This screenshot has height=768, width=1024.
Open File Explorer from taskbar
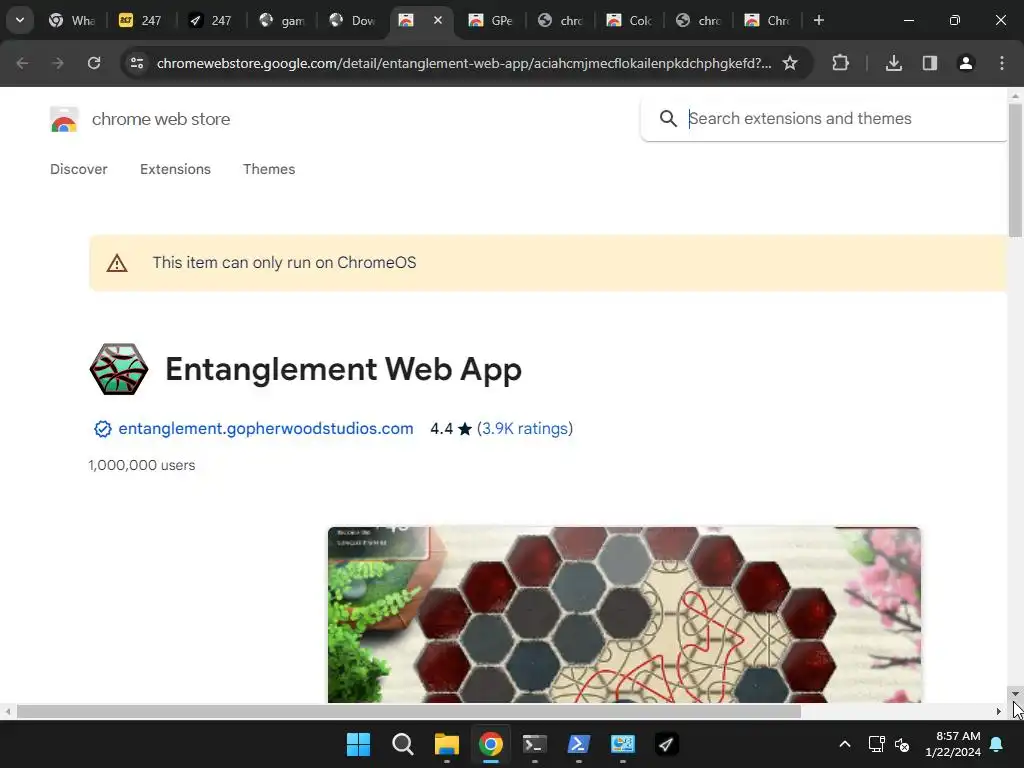pos(447,744)
